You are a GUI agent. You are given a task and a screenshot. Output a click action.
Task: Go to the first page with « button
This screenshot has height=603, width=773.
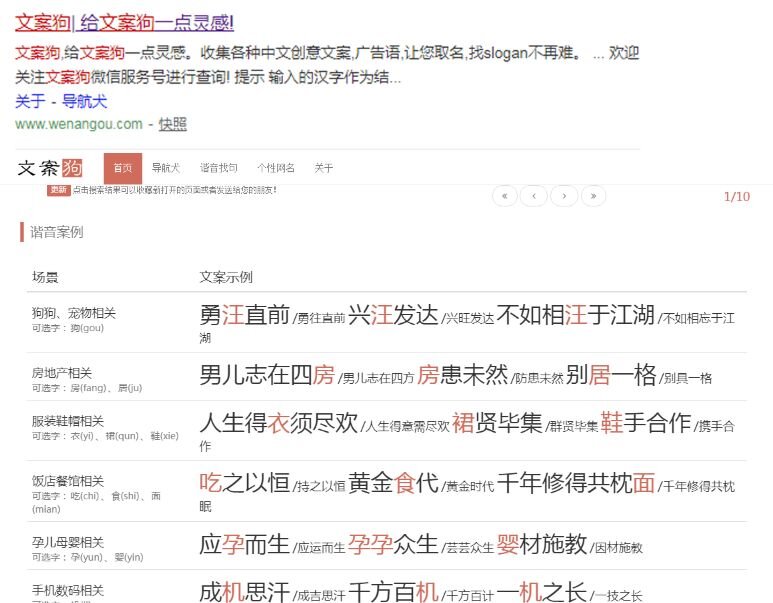pyautogui.click(x=504, y=196)
